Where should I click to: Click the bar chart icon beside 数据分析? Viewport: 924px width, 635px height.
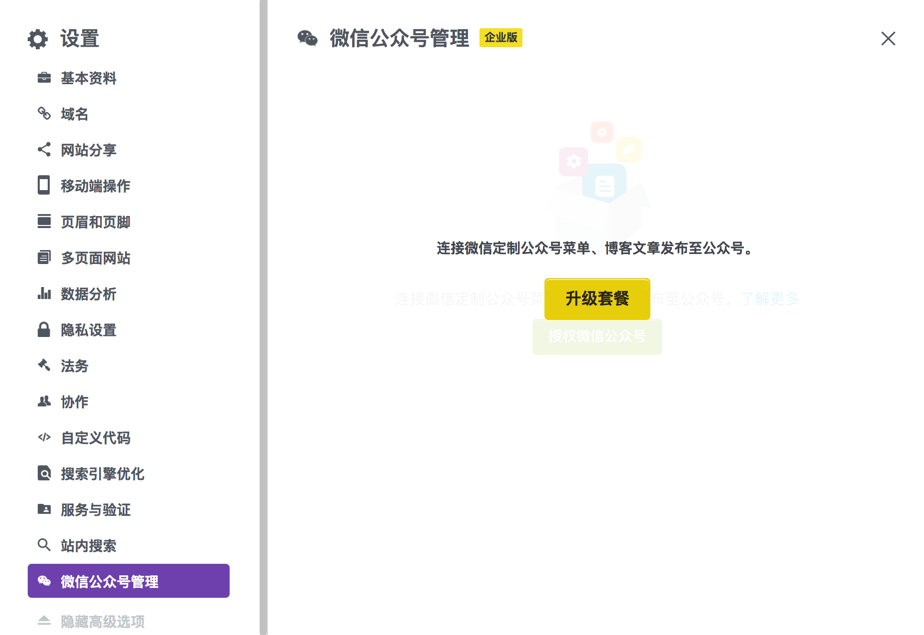pos(44,293)
